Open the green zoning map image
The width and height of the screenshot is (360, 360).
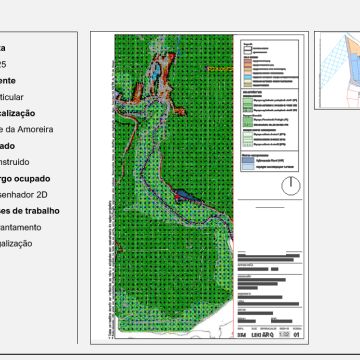(x=199, y=188)
